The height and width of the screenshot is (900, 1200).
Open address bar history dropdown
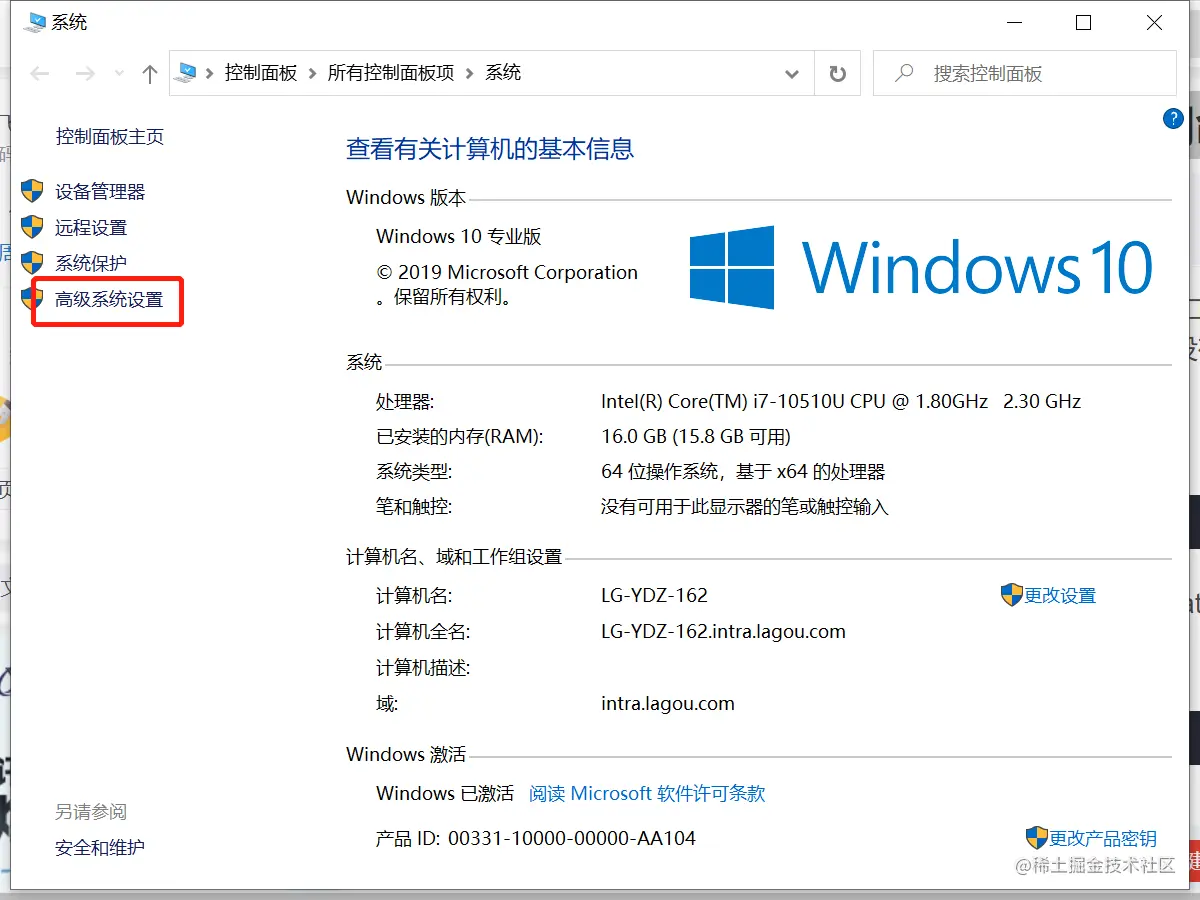(x=792, y=74)
